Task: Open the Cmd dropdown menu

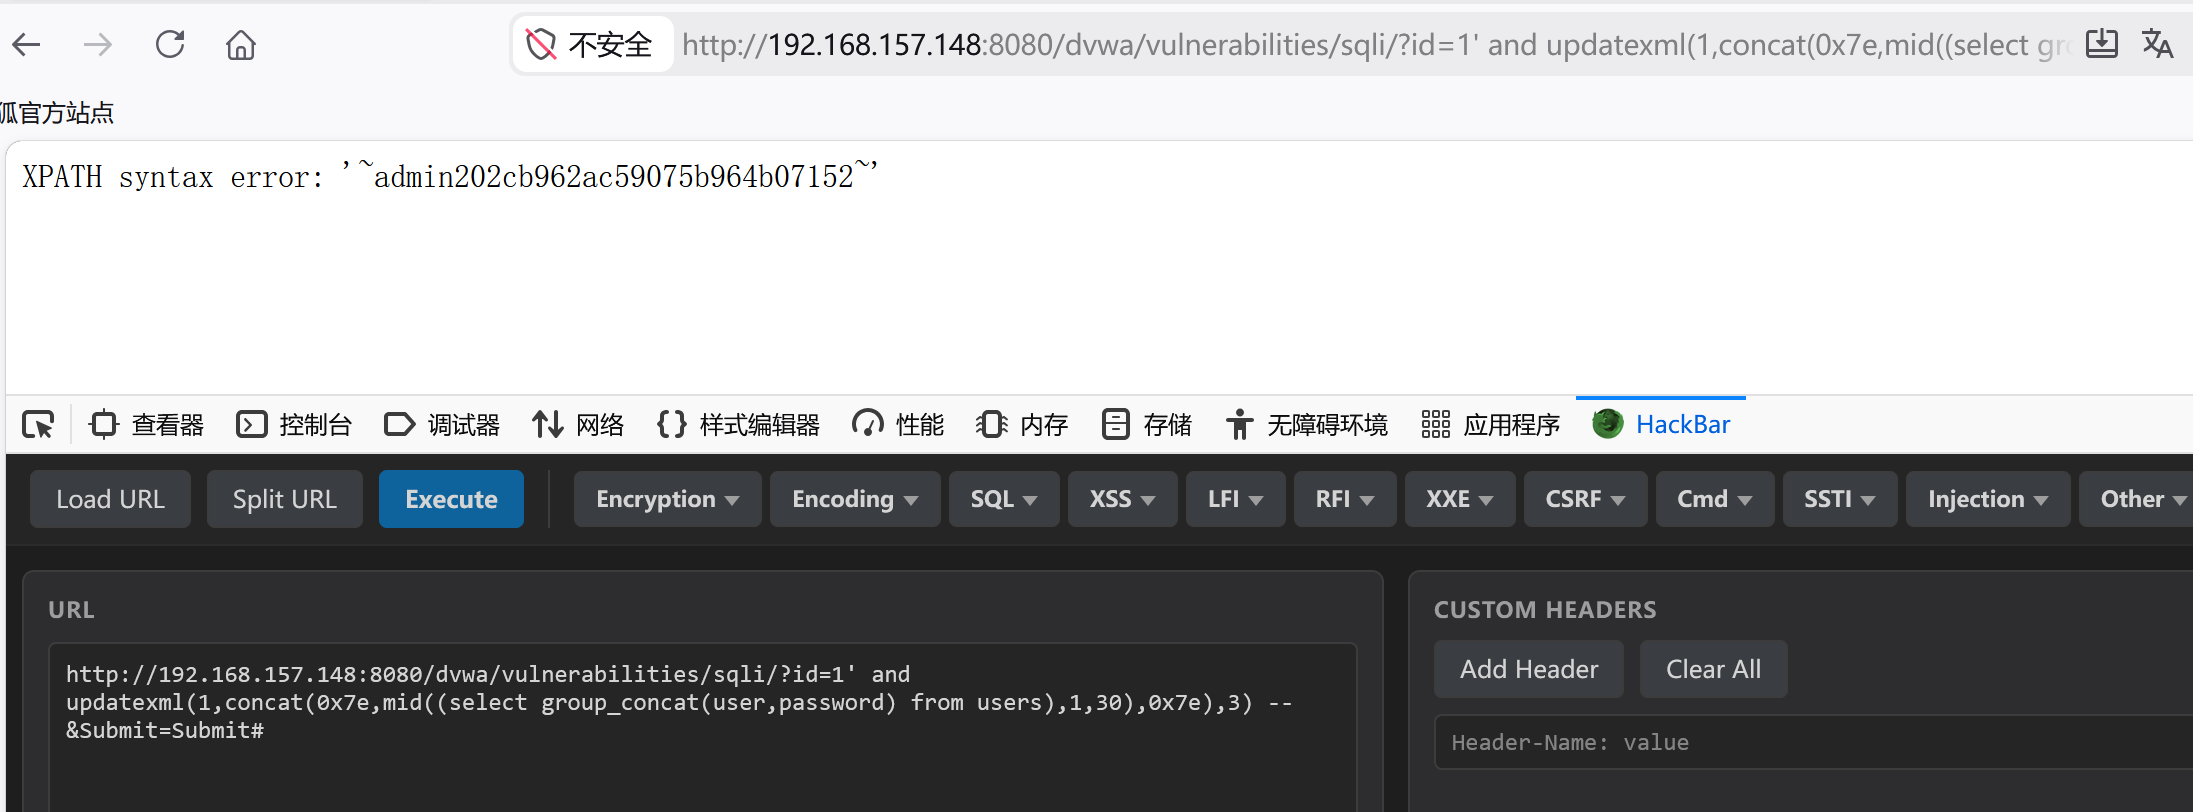Action: [x=1714, y=499]
